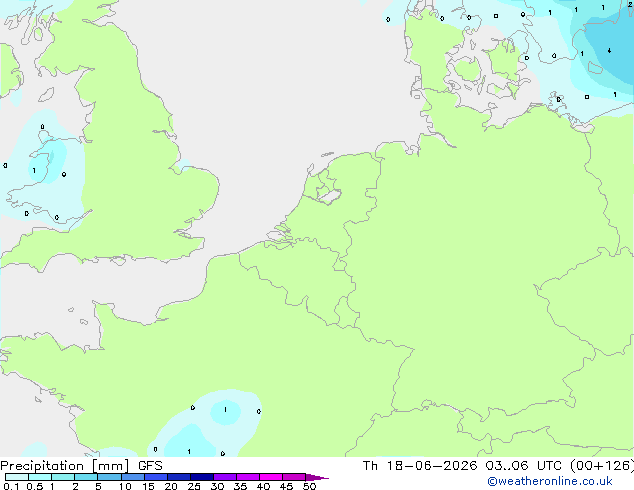This screenshot has height=490, width=634.
Task: Choose the 35–40 mm violet legend swatch
Action: point(248,477)
